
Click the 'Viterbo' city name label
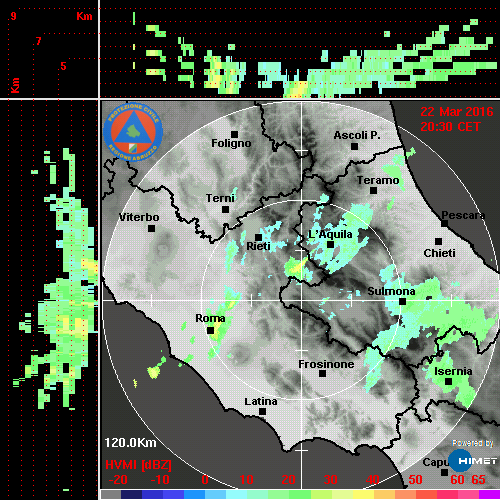[139, 217]
